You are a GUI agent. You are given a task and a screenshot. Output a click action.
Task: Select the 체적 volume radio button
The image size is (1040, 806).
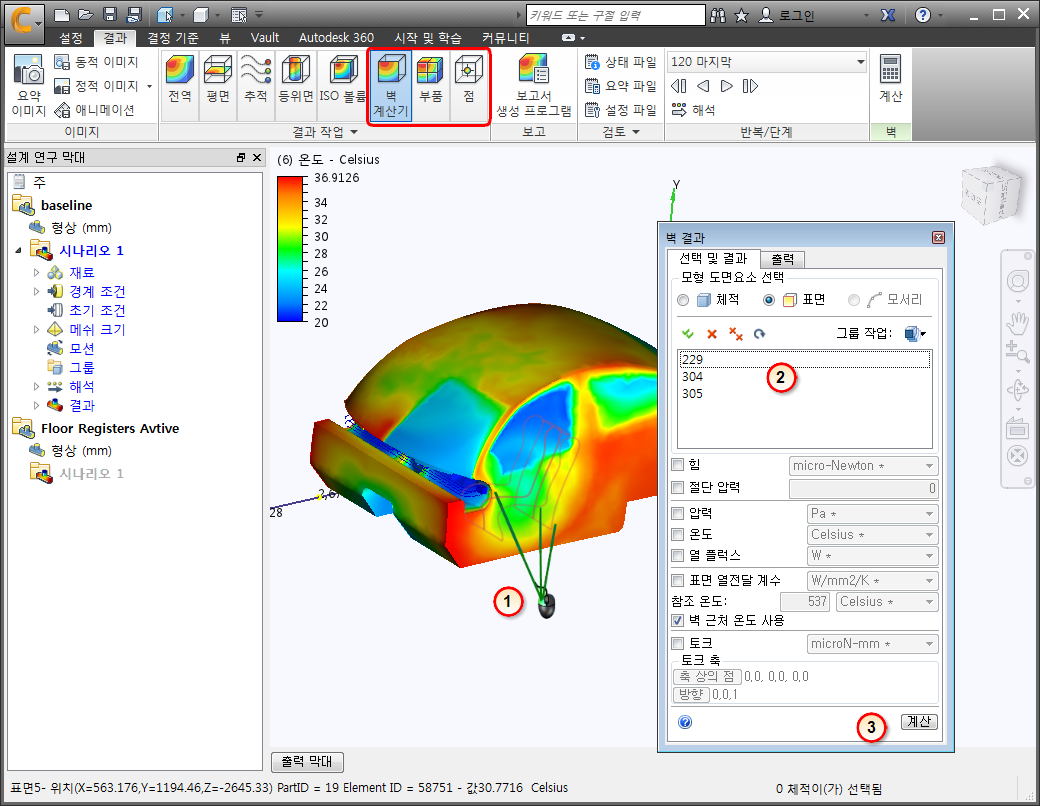pyautogui.click(x=683, y=301)
